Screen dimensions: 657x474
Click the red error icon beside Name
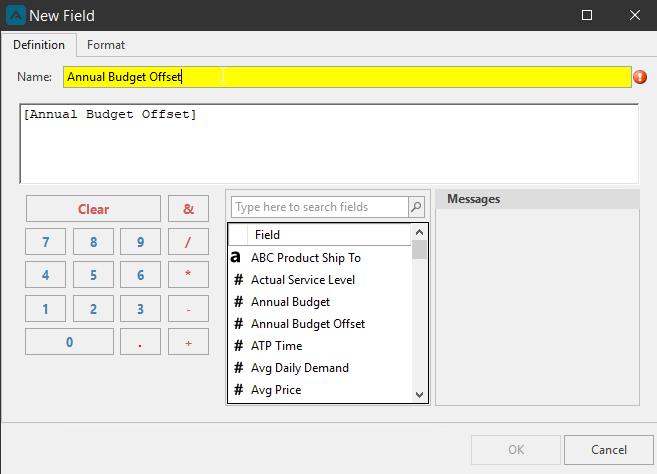pos(640,77)
